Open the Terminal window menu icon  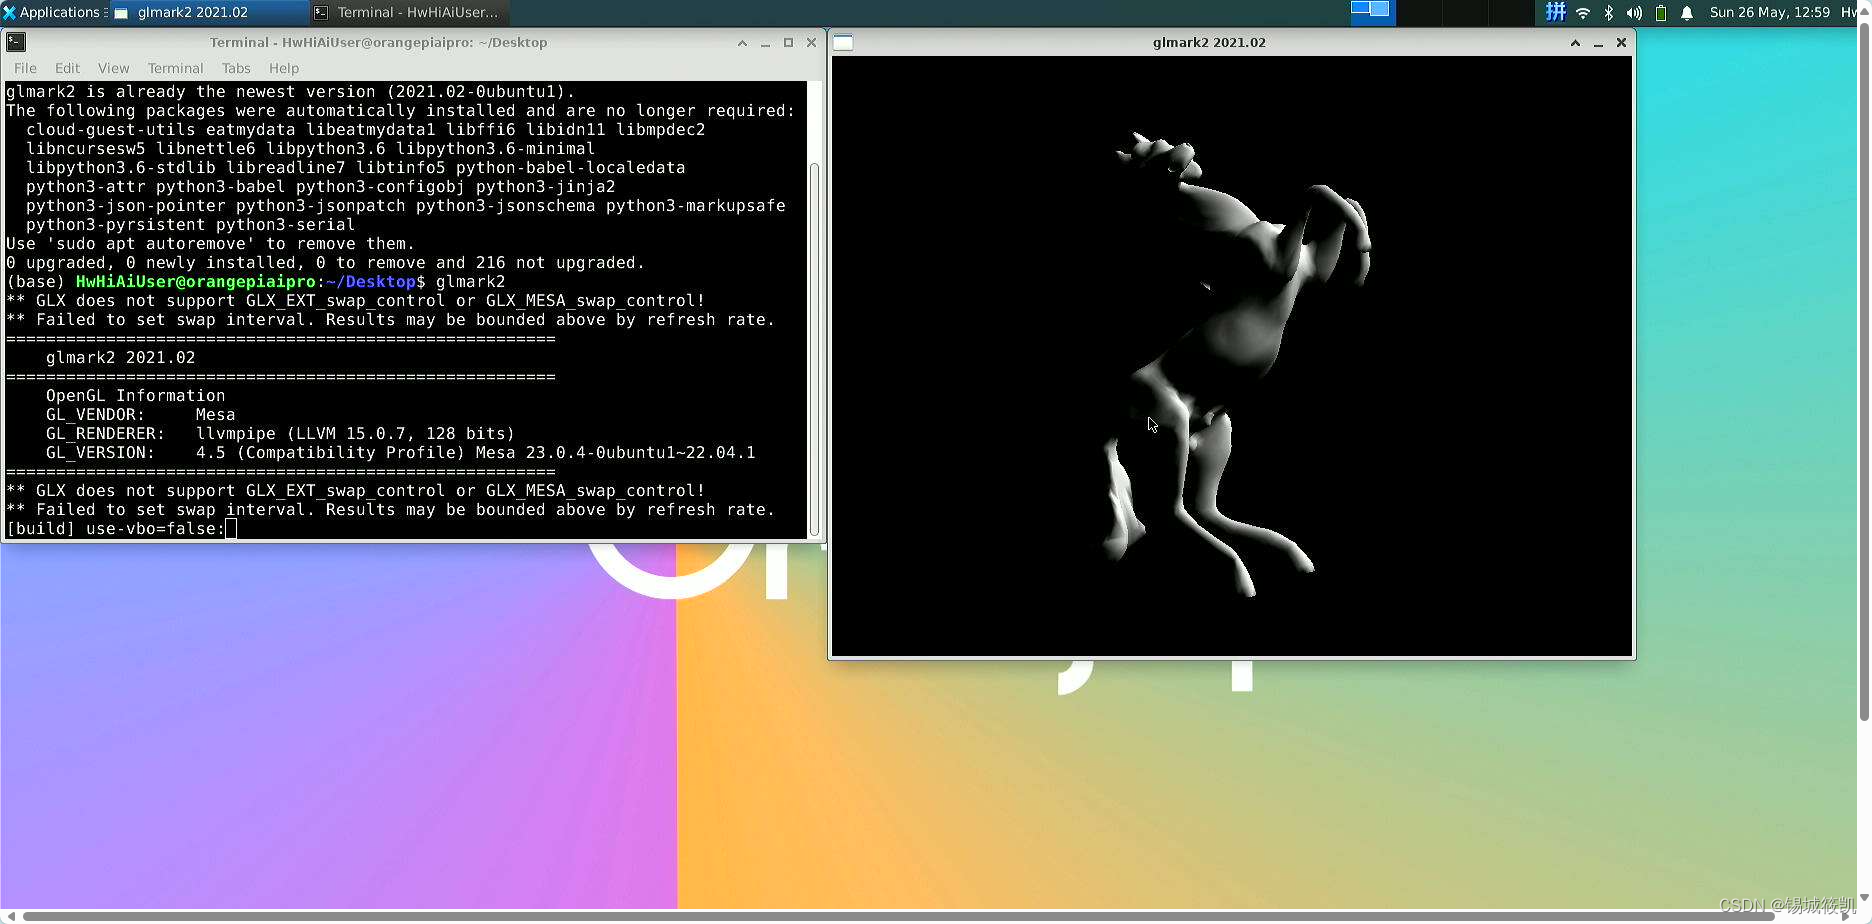coord(16,42)
